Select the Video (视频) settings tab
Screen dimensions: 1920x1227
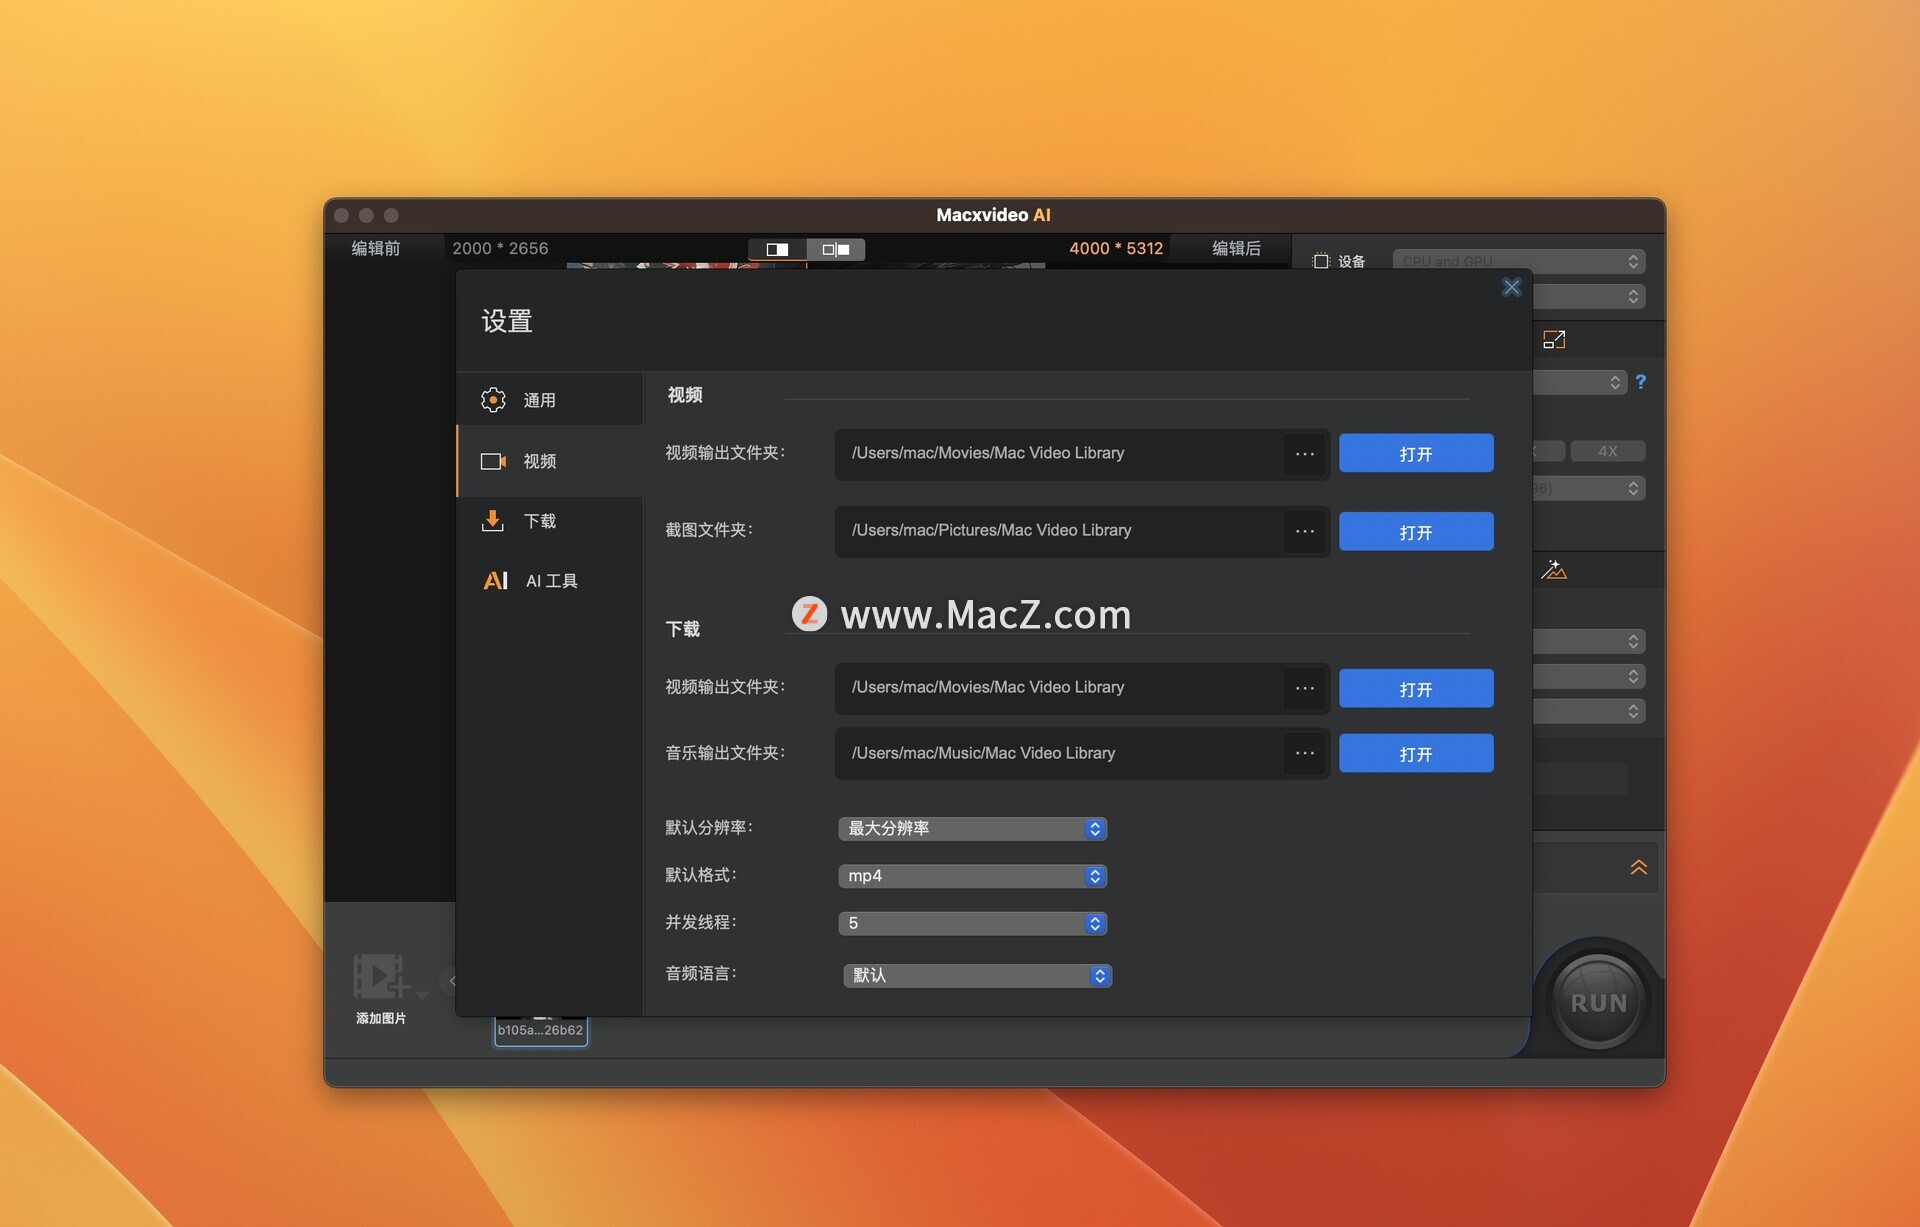coord(550,461)
